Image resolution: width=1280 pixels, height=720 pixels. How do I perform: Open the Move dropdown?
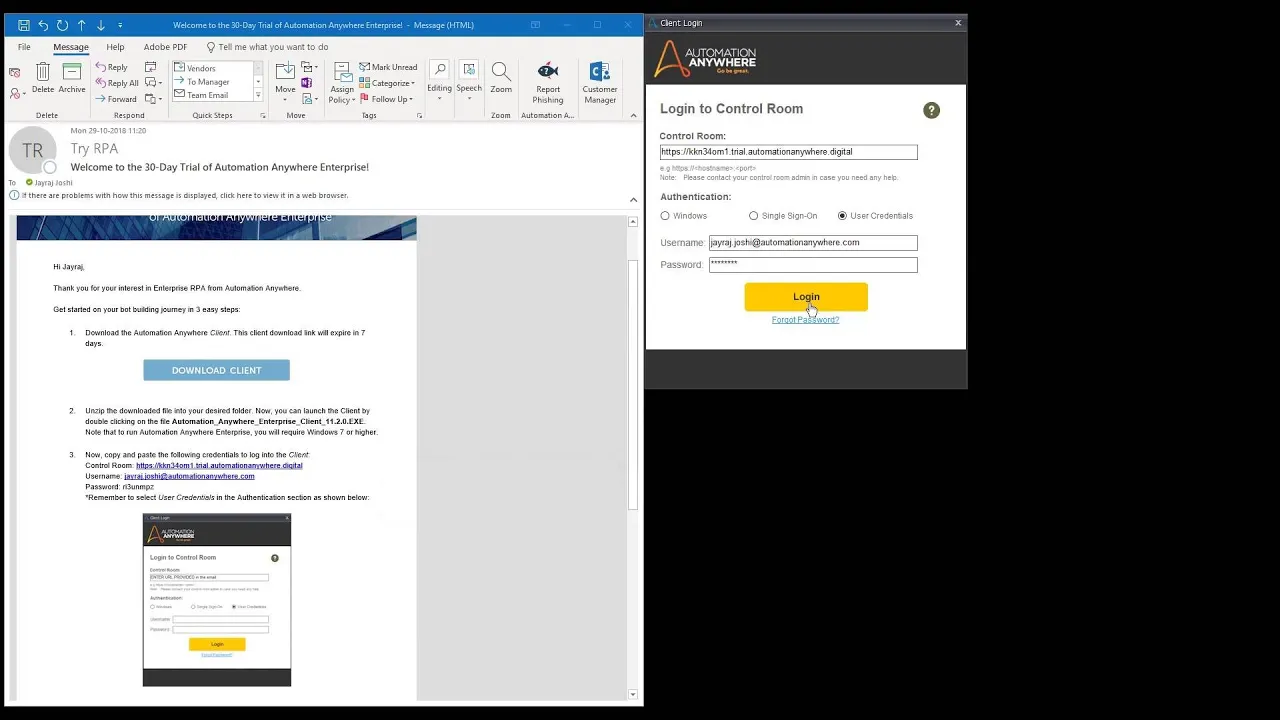285,82
